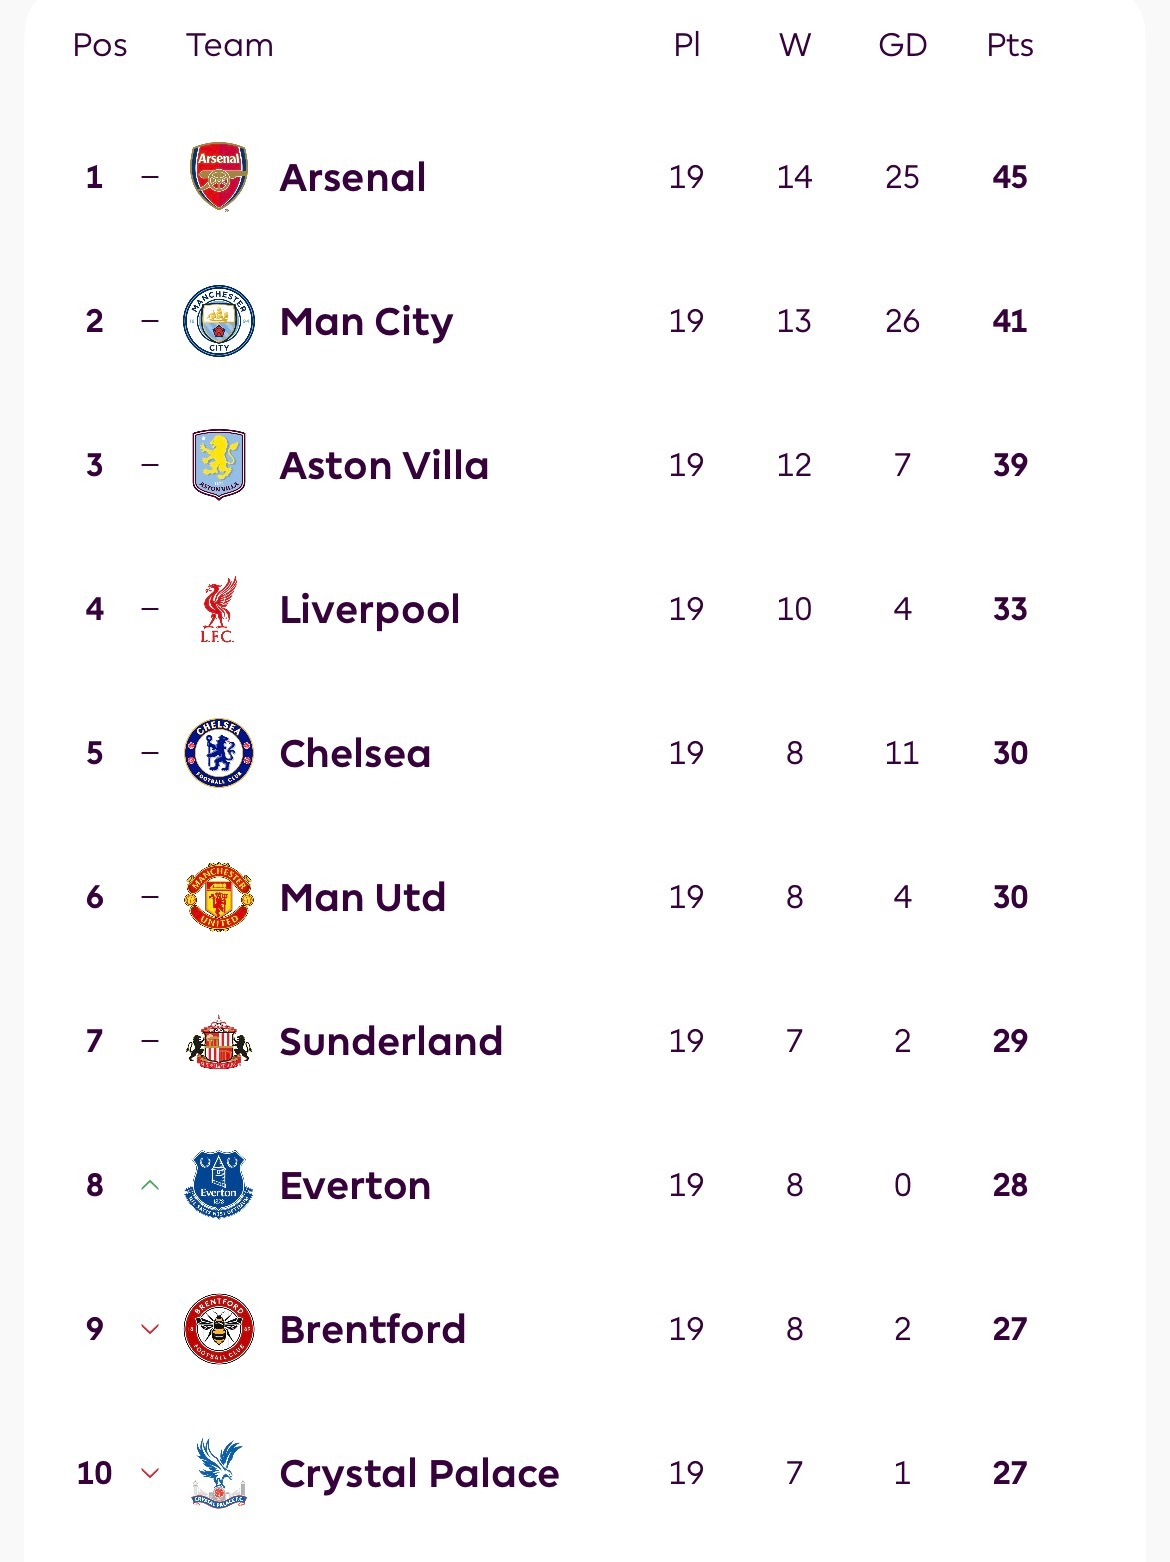The image size is (1170, 1562).
Task: Tap the Chelsea club badge
Action: (x=219, y=753)
